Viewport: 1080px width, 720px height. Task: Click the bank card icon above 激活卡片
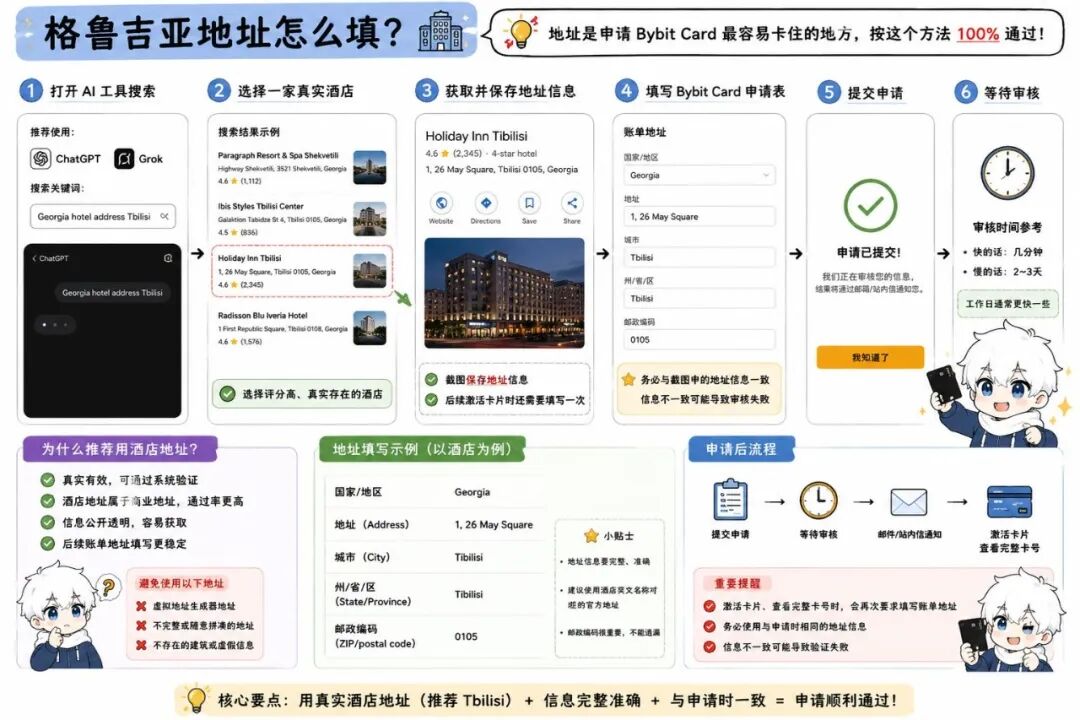coord(1009,502)
